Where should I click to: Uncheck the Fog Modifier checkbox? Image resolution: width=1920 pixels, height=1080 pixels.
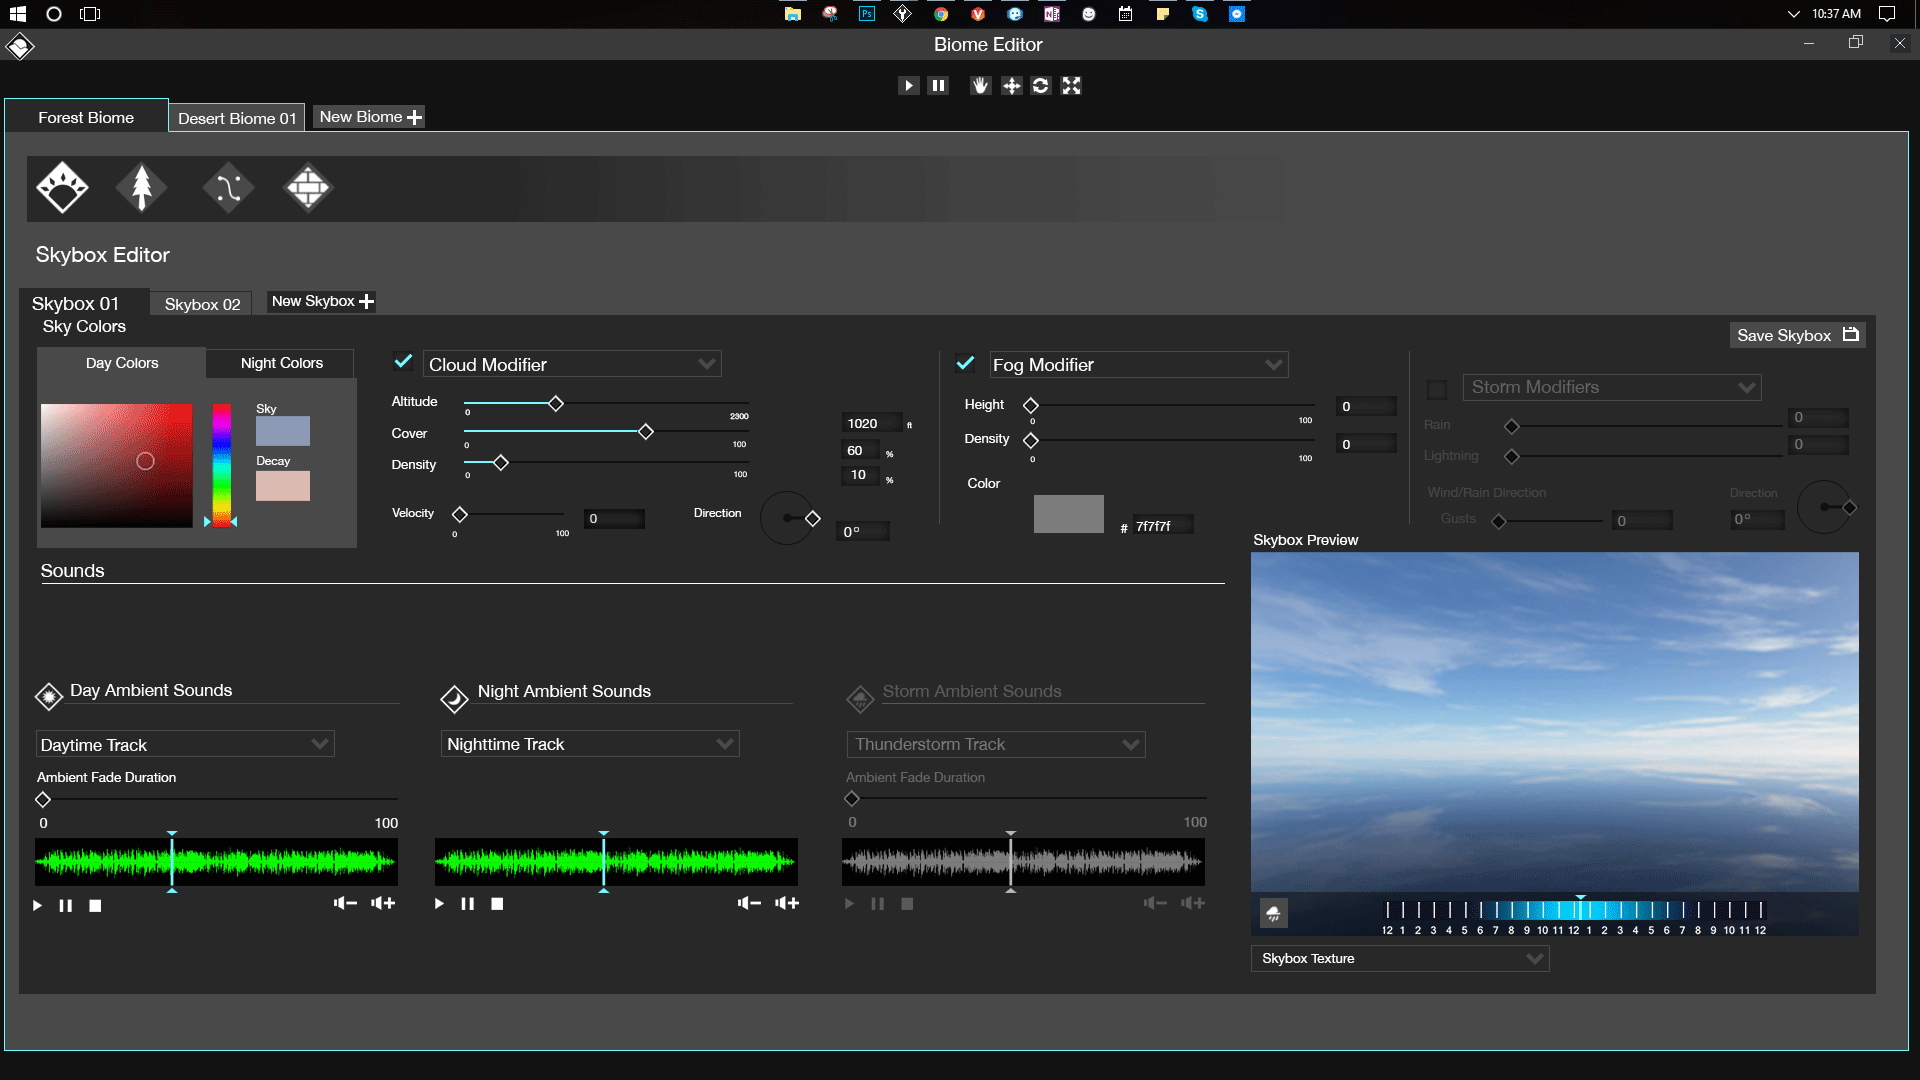[965, 363]
